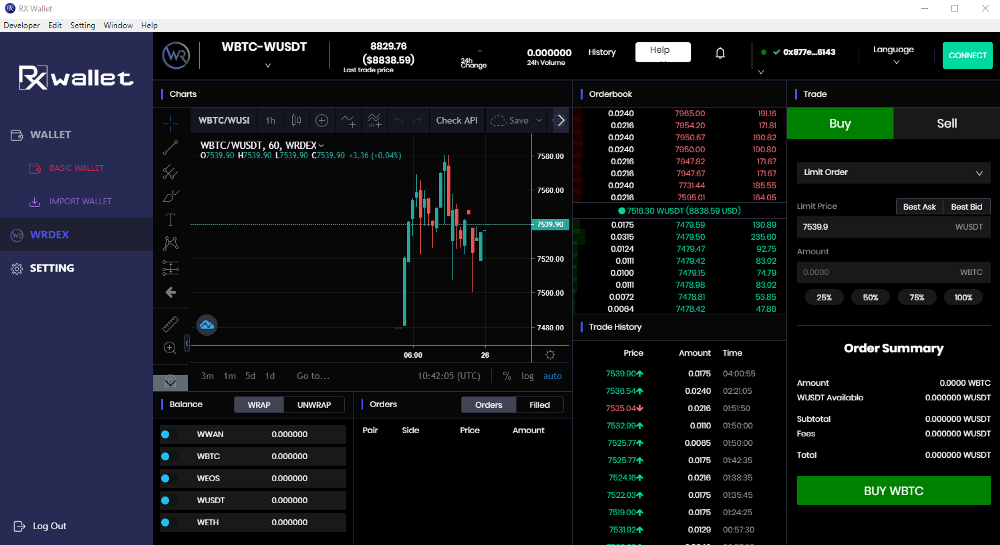
Task: Click the notification bell icon
Action: tap(720, 53)
